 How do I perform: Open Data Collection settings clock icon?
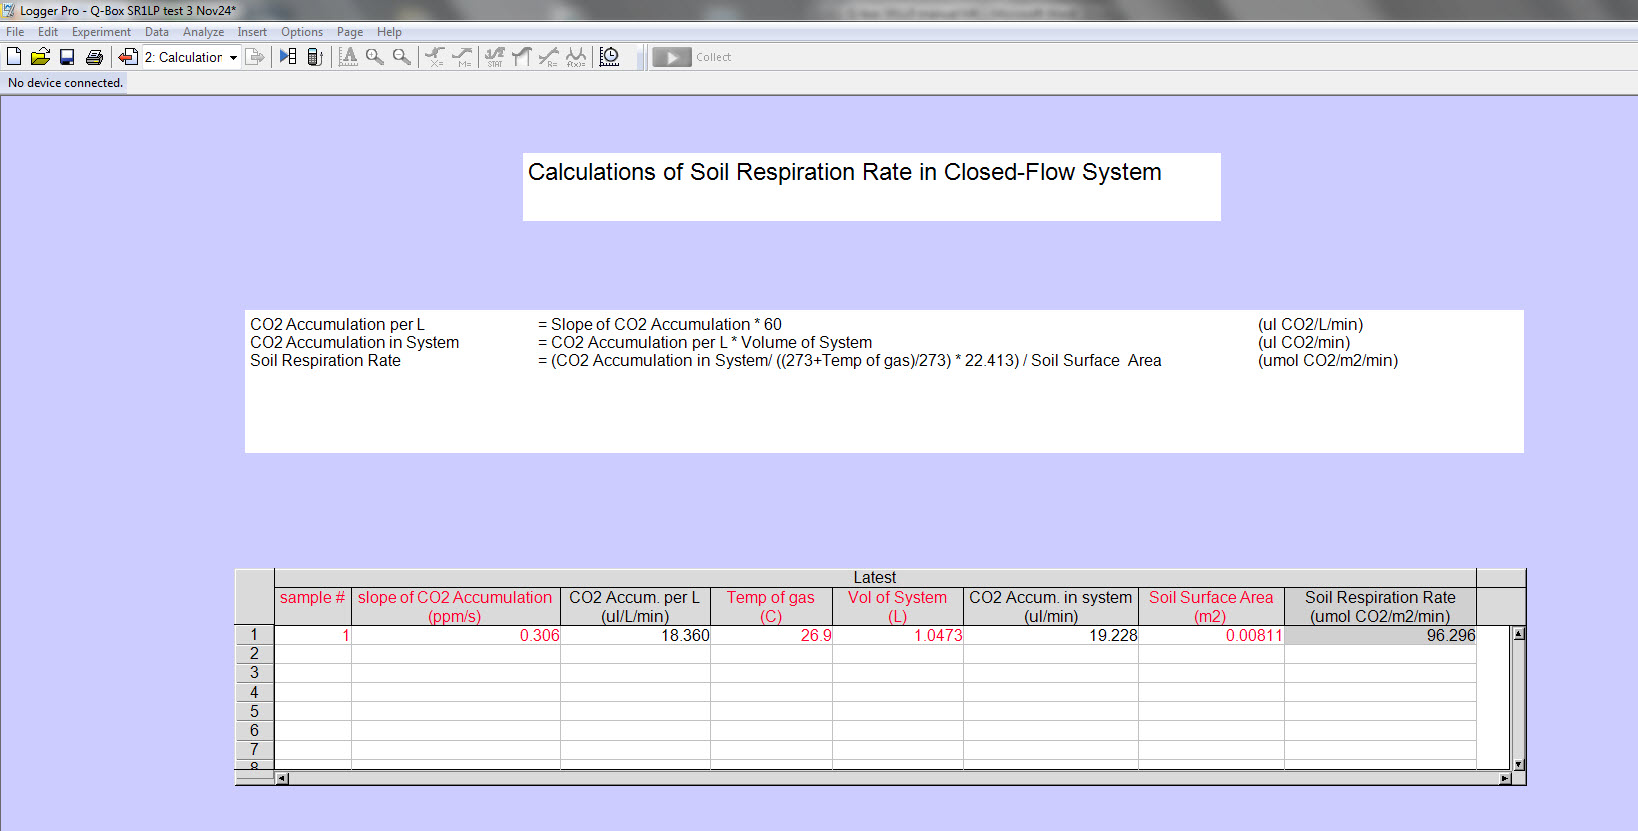pos(609,57)
